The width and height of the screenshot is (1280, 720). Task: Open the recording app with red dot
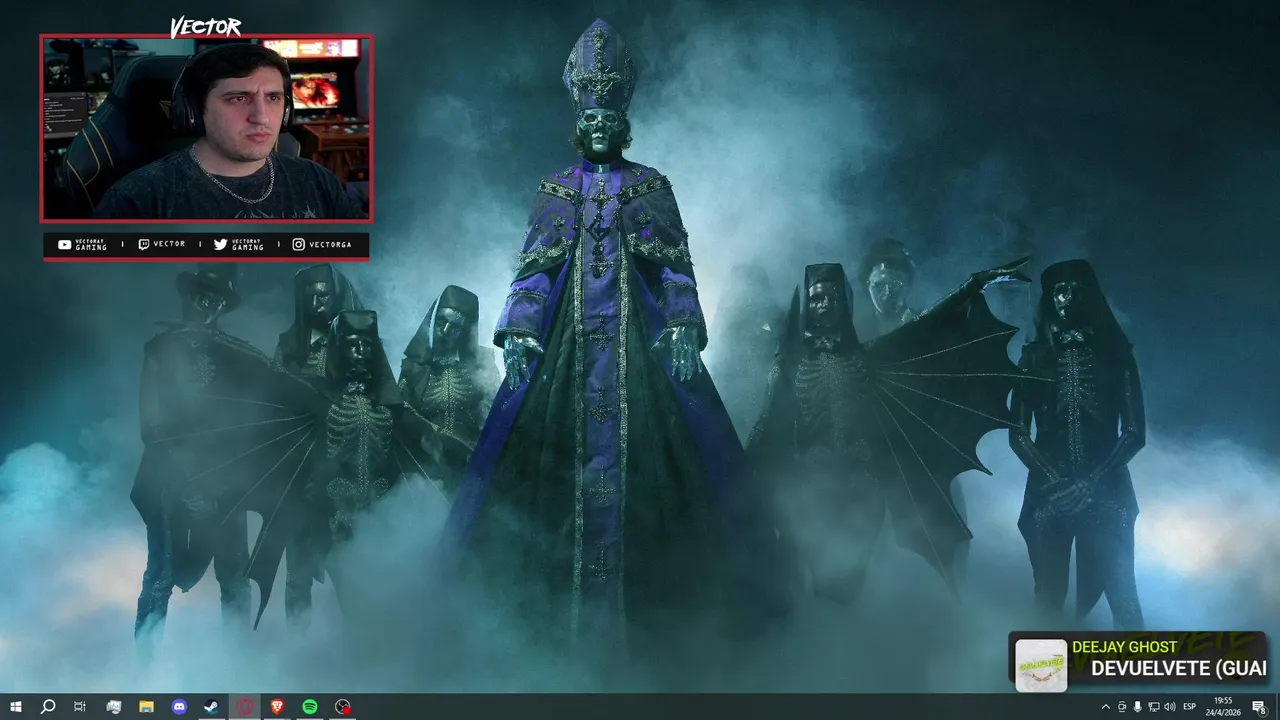tap(343, 707)
